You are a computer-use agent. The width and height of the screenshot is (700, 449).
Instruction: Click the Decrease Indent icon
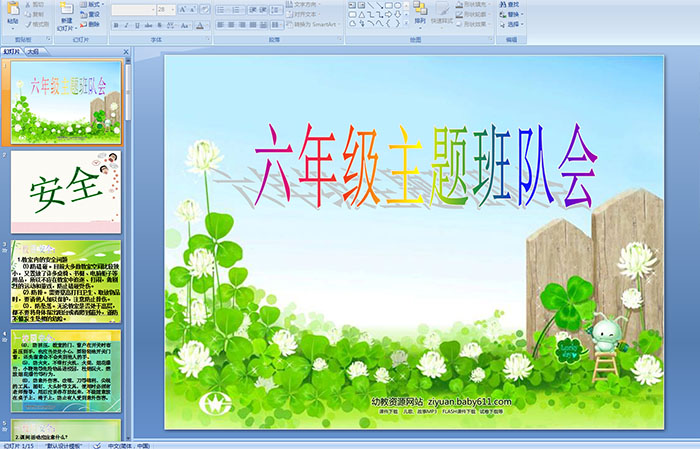coord(253,10)
